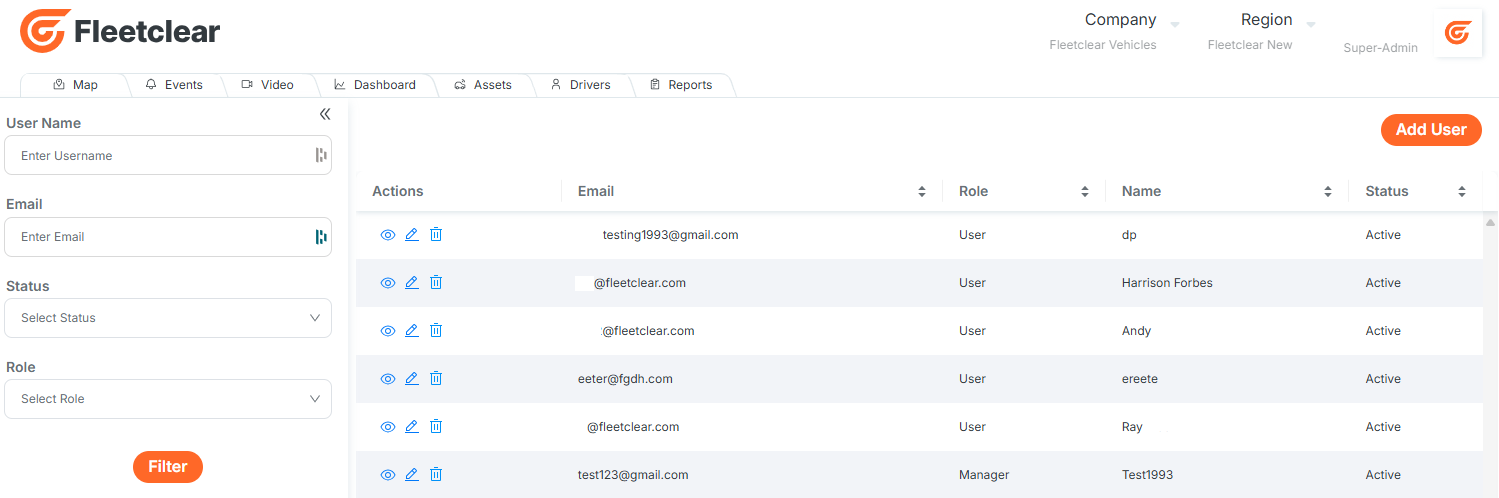View details of user dp via eye icon

point(388,235)
